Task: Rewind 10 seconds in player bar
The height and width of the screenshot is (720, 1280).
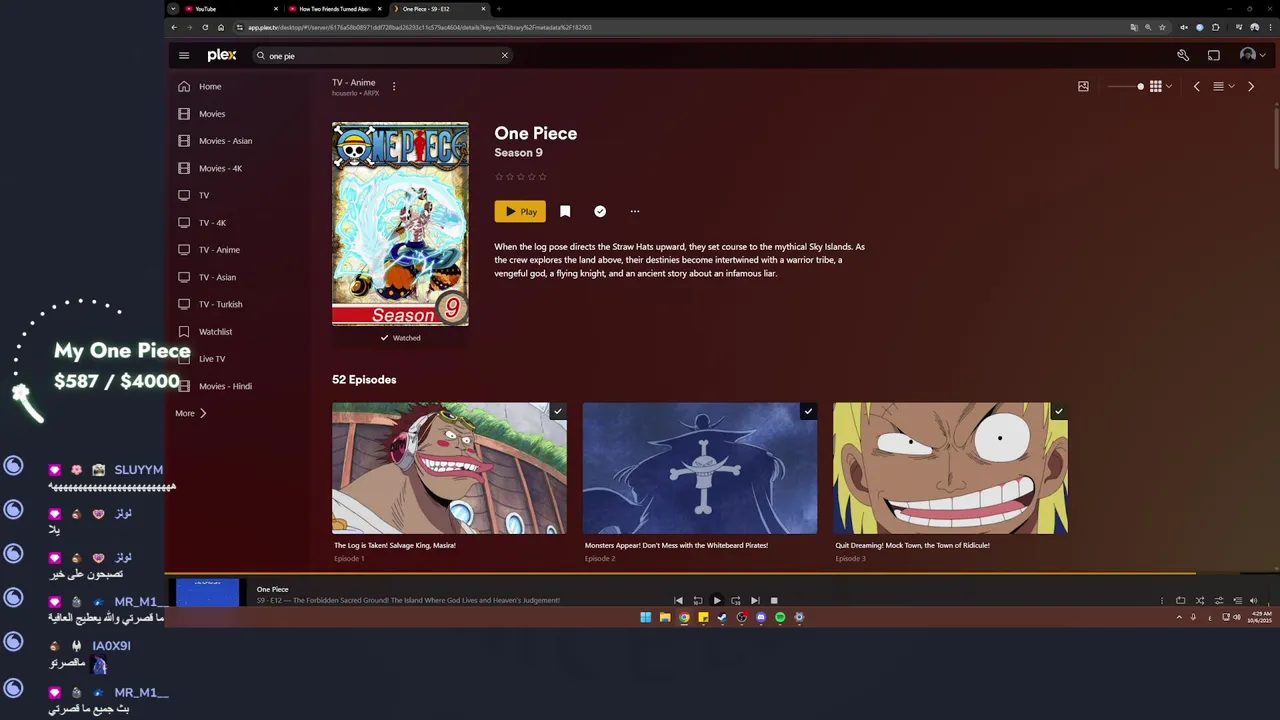Action: point(697,601)
